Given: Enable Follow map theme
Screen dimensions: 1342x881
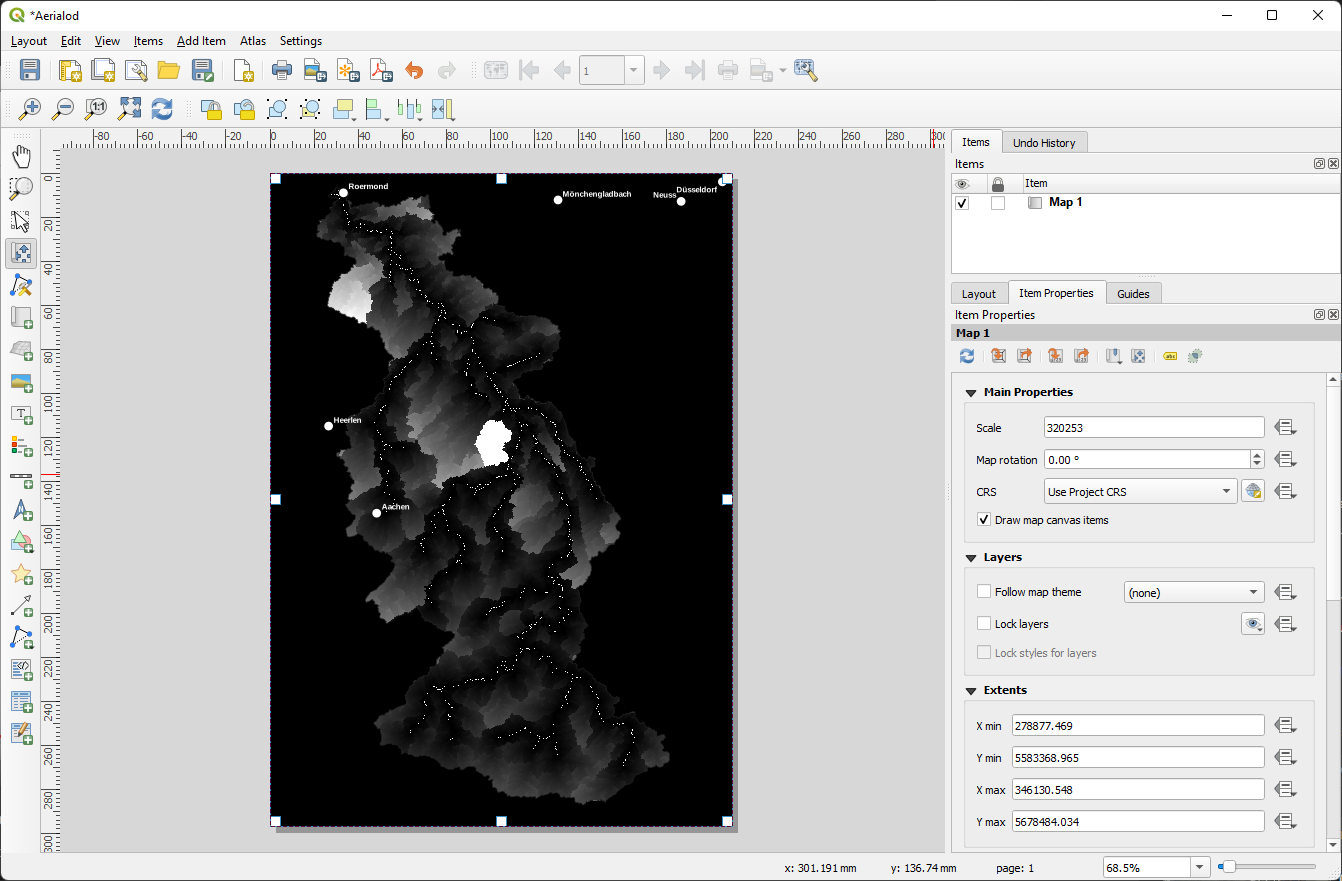Looking at the screenshot, I should 984,591.
